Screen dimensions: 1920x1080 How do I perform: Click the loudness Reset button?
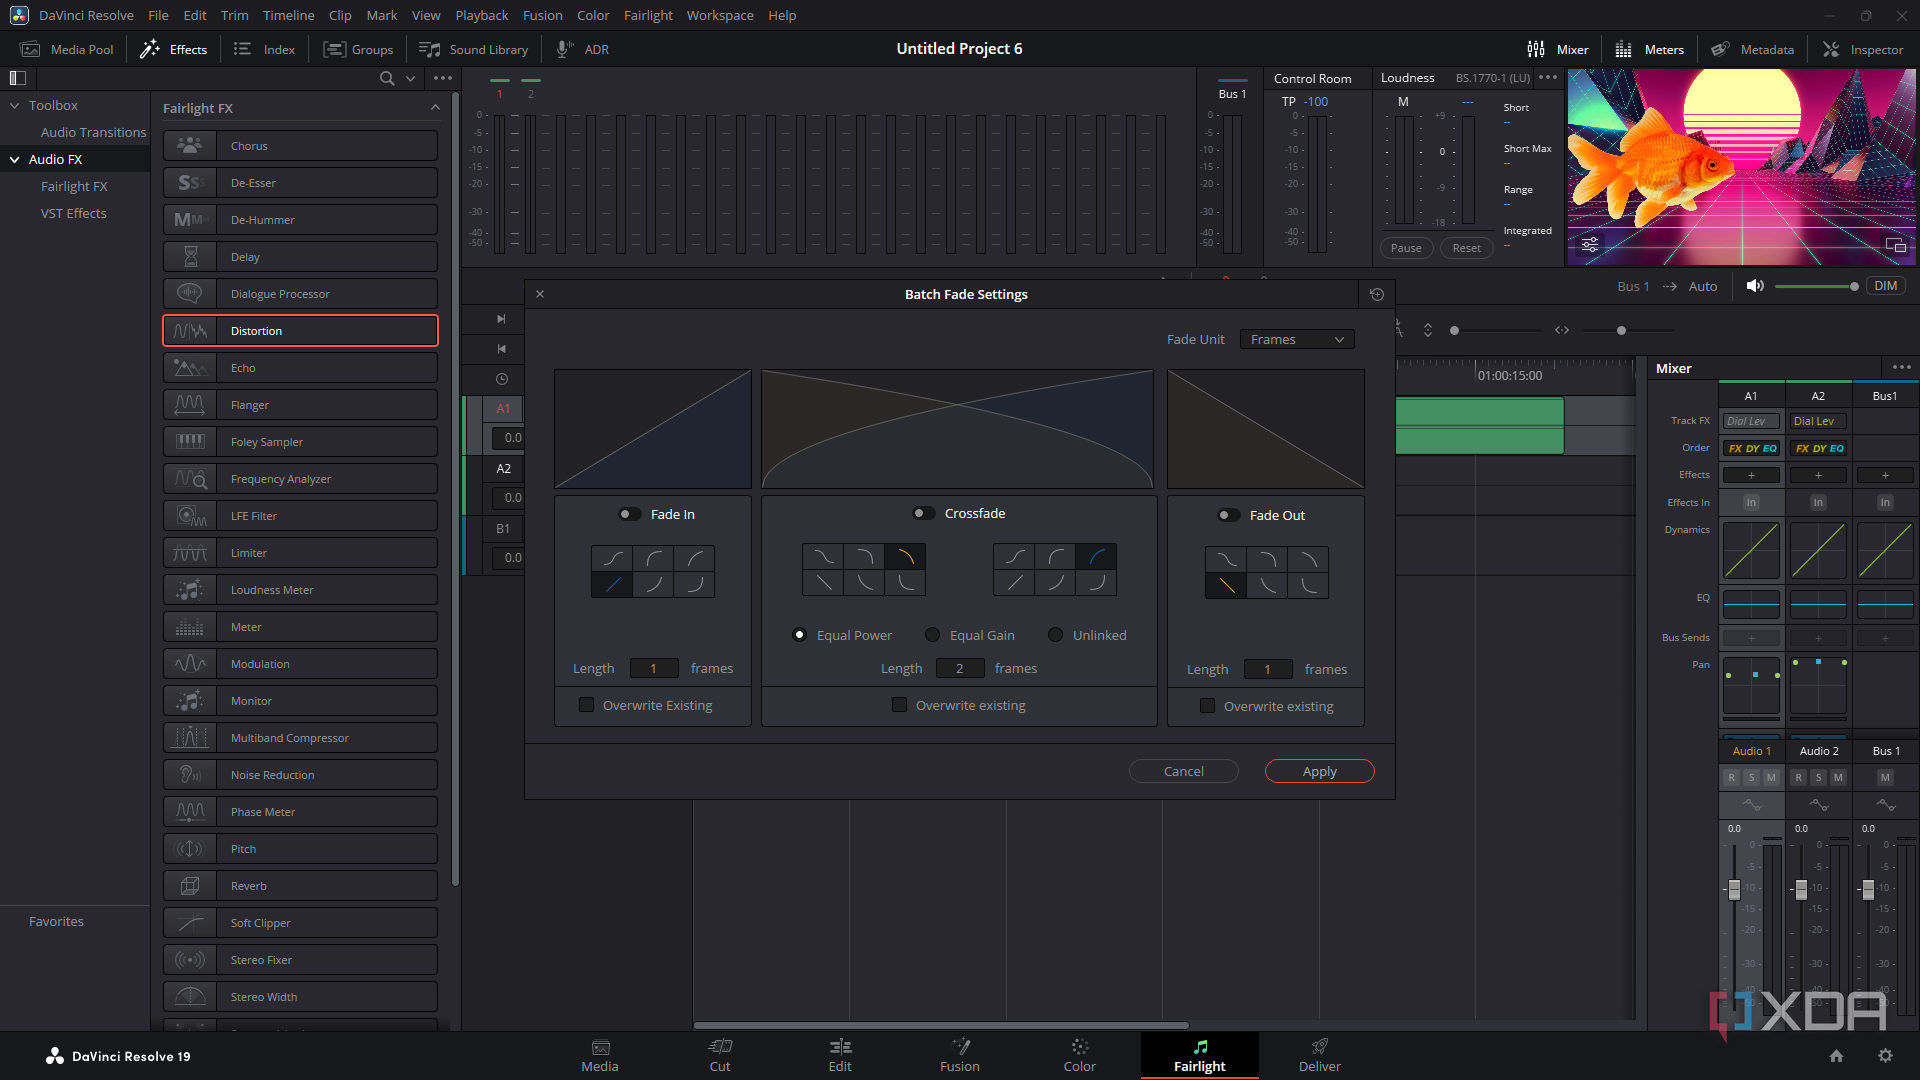pos(1467,248)
